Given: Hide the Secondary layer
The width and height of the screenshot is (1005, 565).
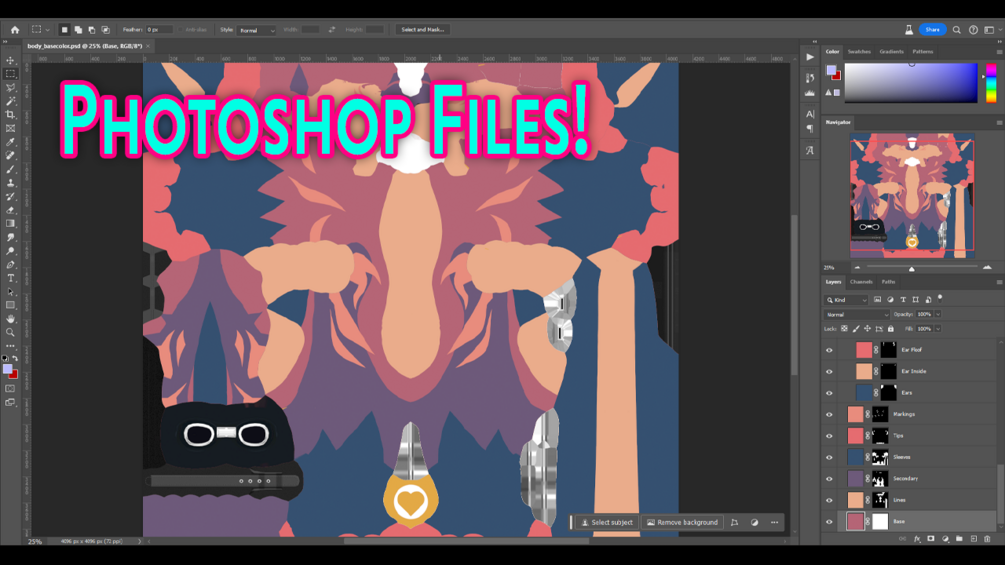Looking at the screenshot, I should click(829, 479).
